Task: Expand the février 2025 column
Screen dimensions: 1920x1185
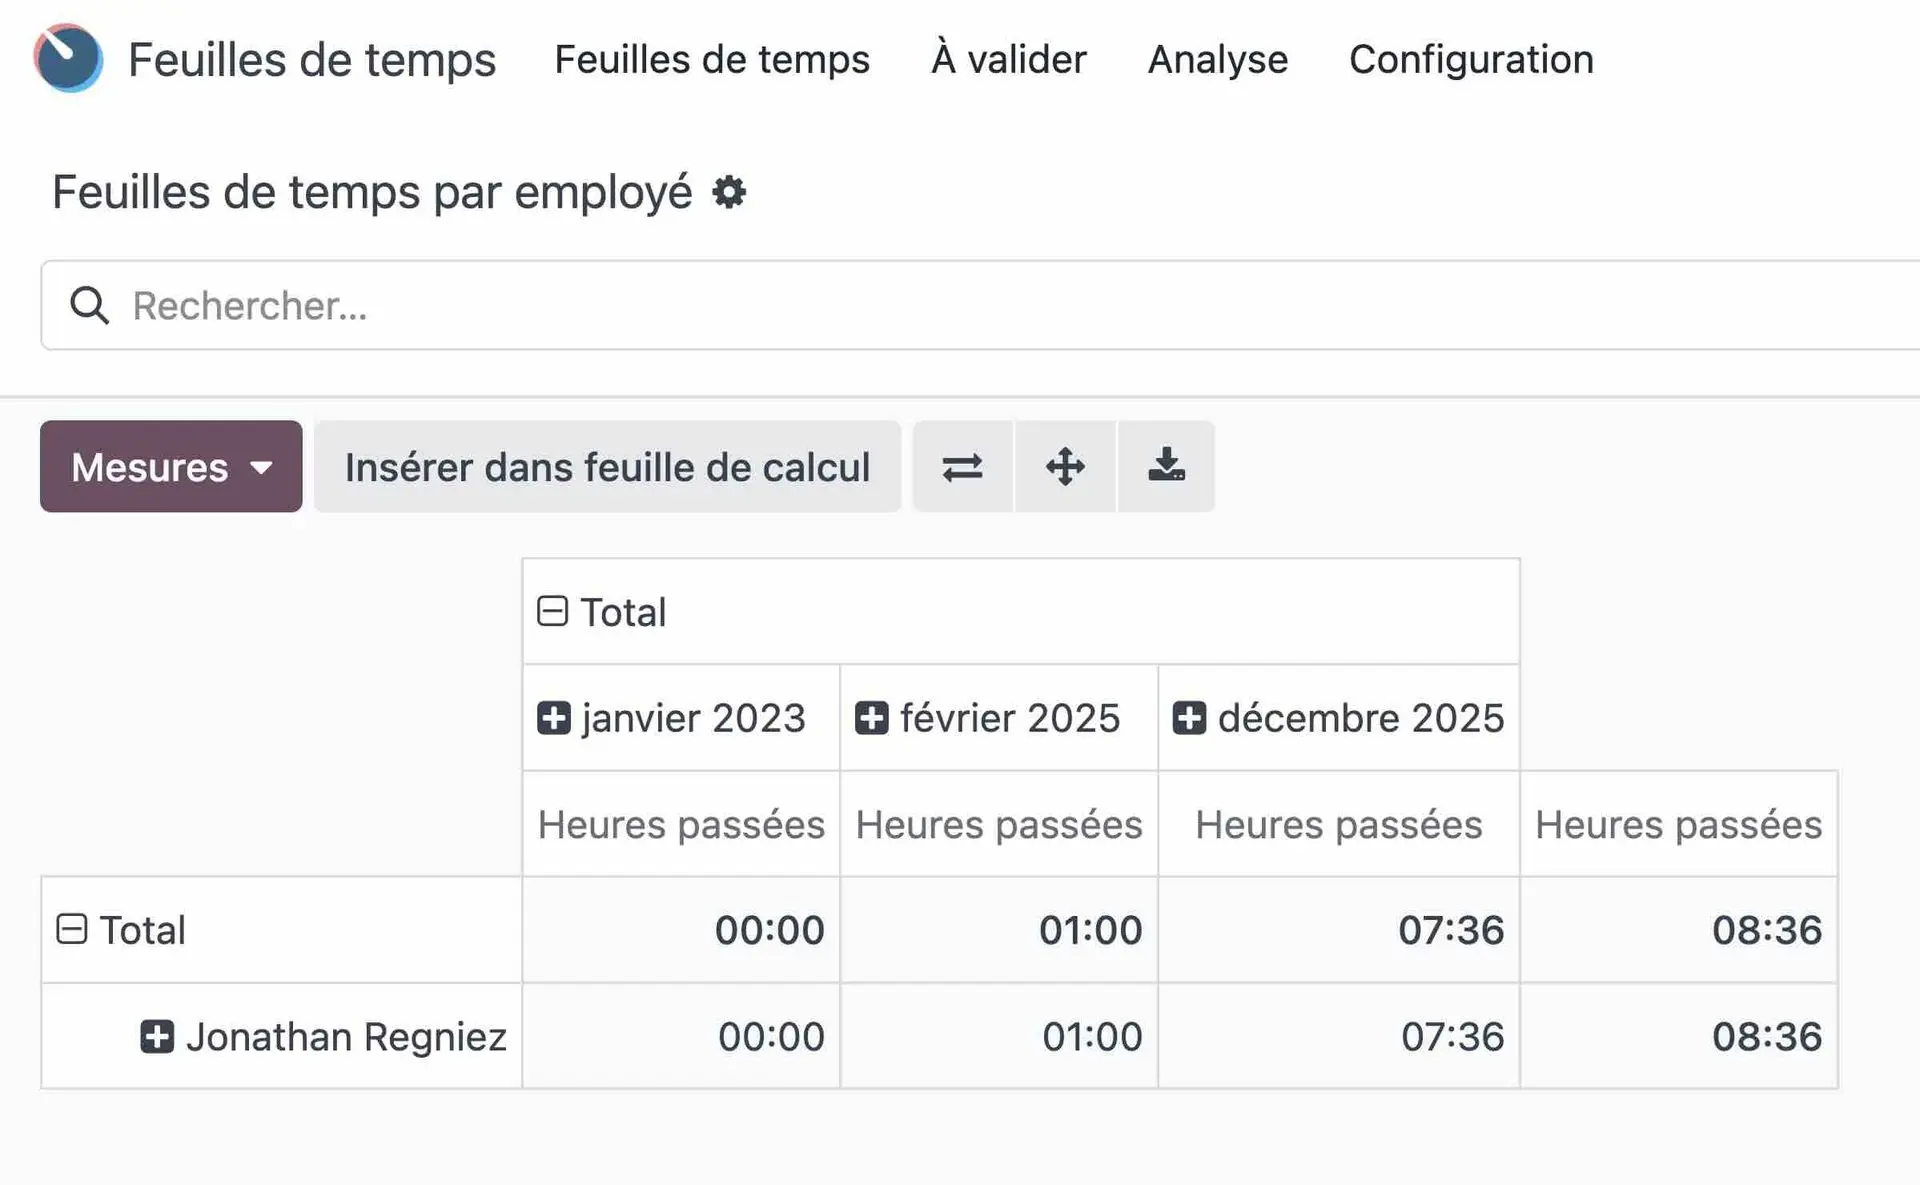Action: pyautogui.click(x=871, y=718)
